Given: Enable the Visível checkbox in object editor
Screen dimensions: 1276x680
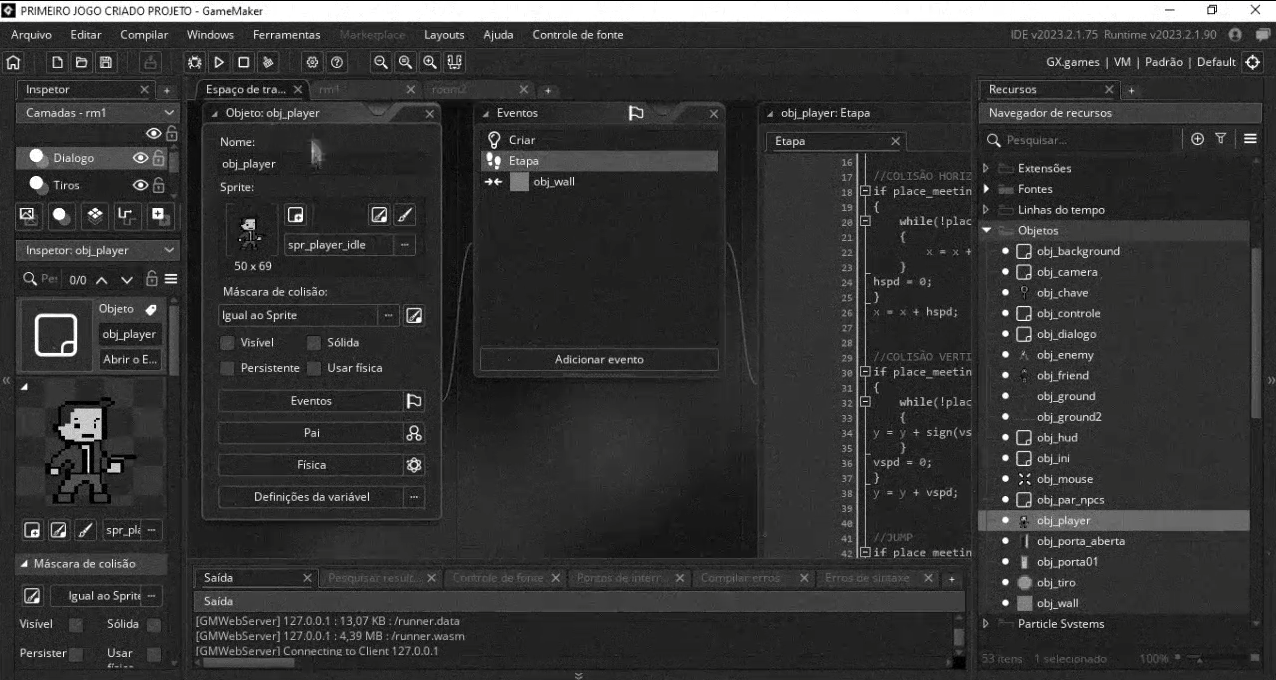Looking at the screenshot, I should coord(228,343).
